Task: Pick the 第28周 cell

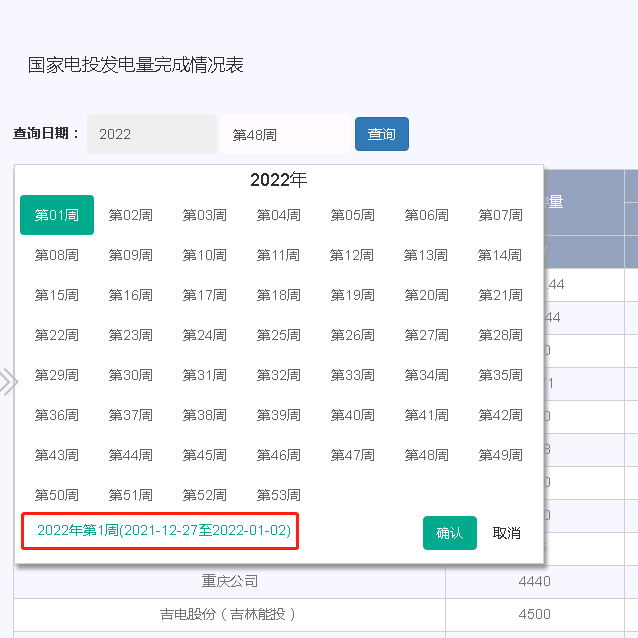Action: [x=501, y=335]
